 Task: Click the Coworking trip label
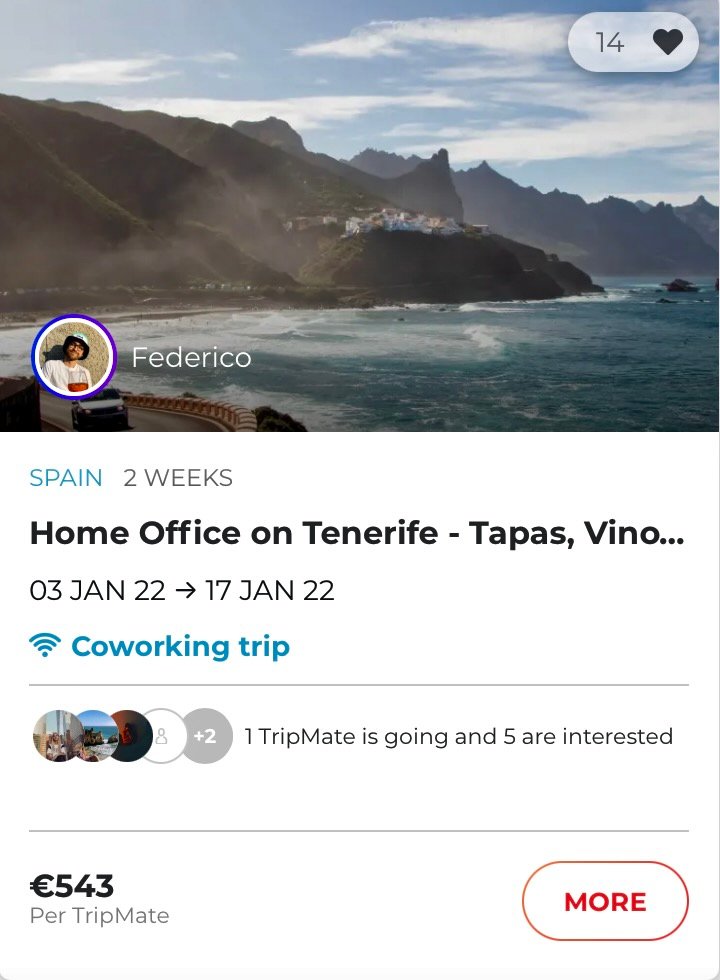[180, 646]
